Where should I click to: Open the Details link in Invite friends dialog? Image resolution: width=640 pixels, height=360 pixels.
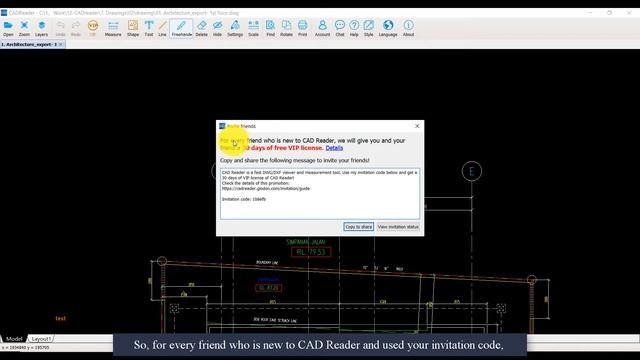pos(334,148)
